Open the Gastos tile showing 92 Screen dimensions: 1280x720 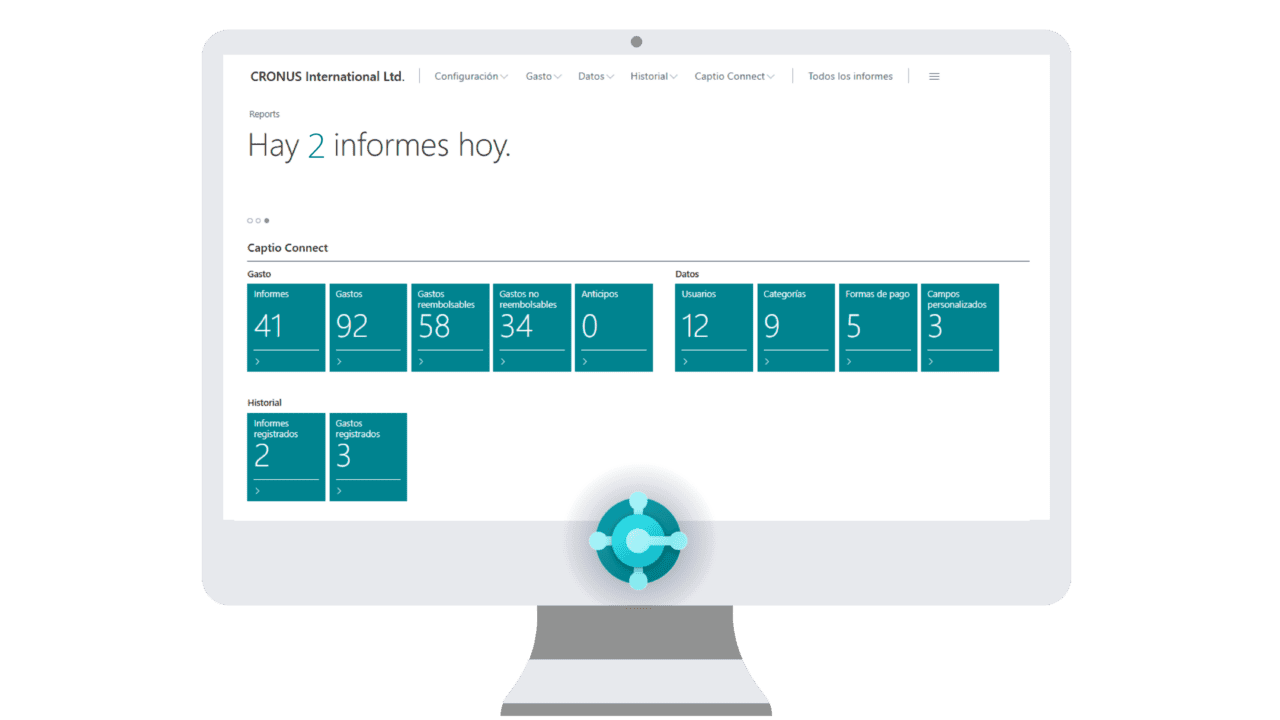coord(368,327)
